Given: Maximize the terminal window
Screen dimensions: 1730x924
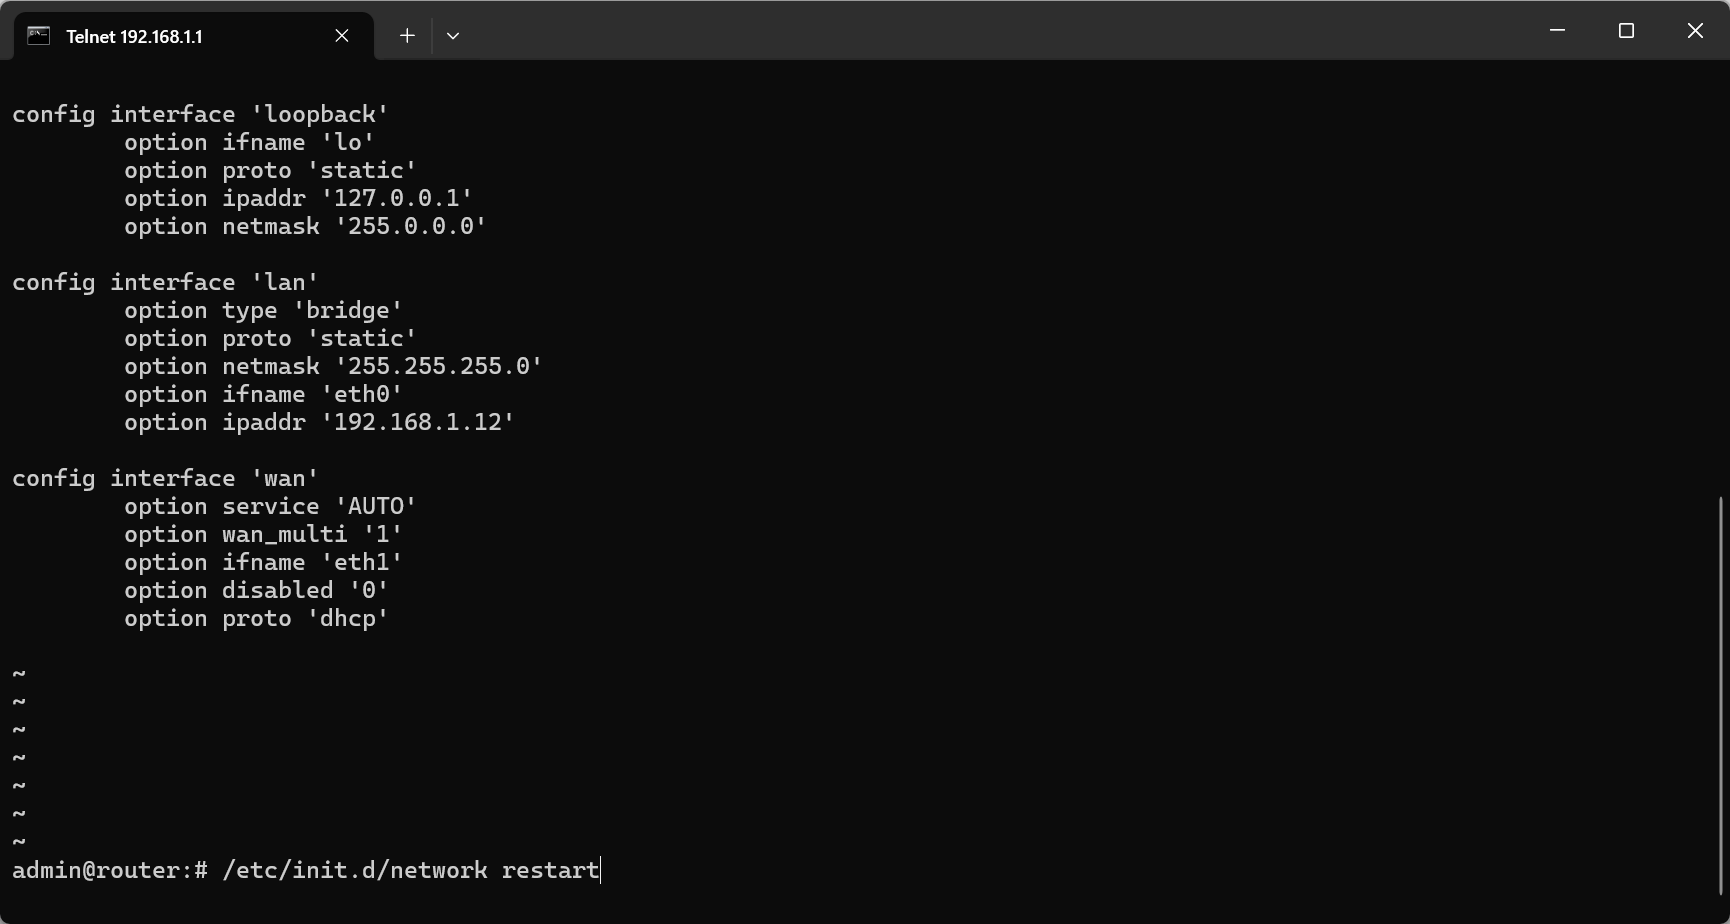Looking at the screenshot, I should pyautogui.click(x=1626, y=31).
